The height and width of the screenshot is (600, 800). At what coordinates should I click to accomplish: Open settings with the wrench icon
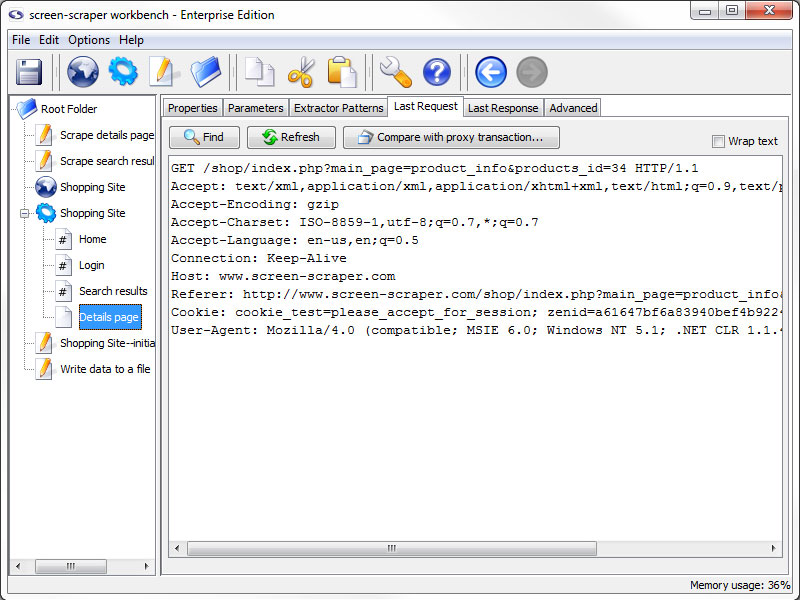(x=395, y=72)
